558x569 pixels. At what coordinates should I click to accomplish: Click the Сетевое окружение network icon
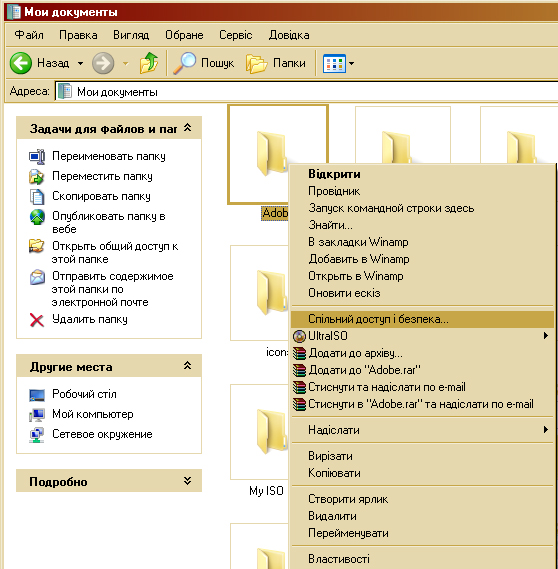(x=37, y=435)
